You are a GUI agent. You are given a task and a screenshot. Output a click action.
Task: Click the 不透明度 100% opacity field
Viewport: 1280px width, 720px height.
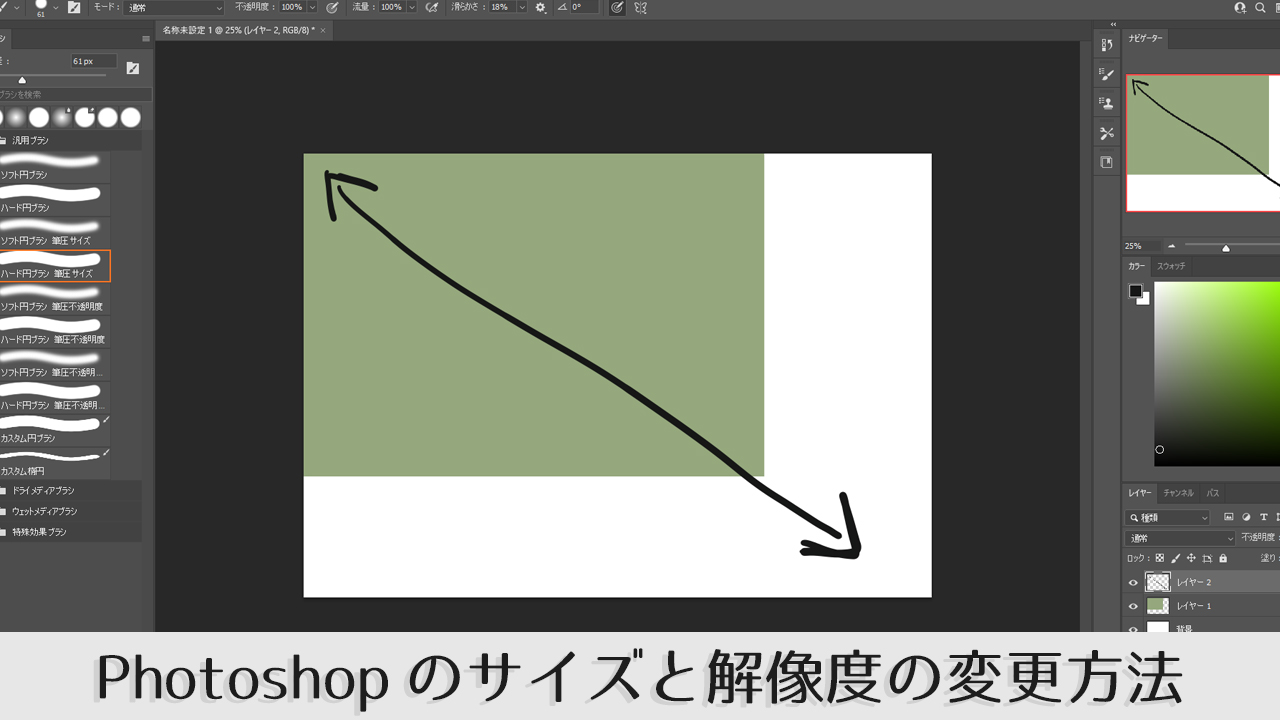pos(291,7)
